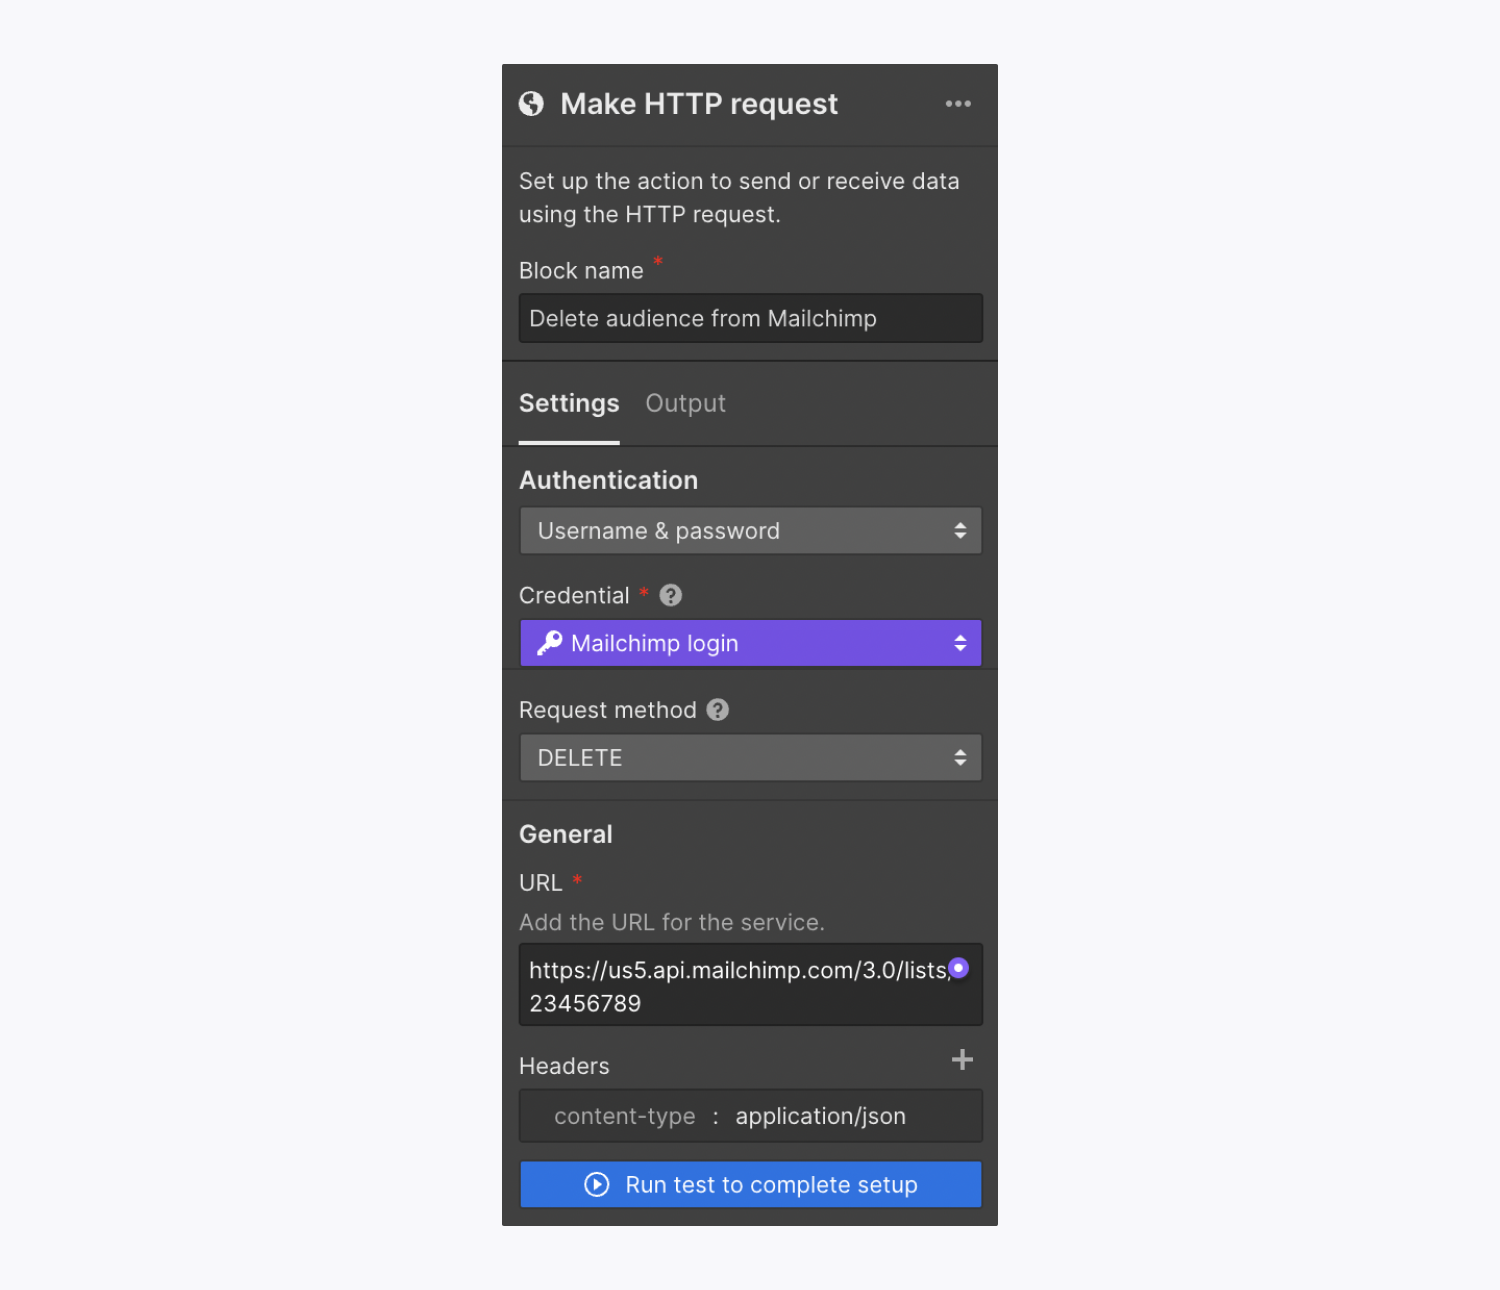Open the Mailchimp login credential dropdown

coord(751,643)
